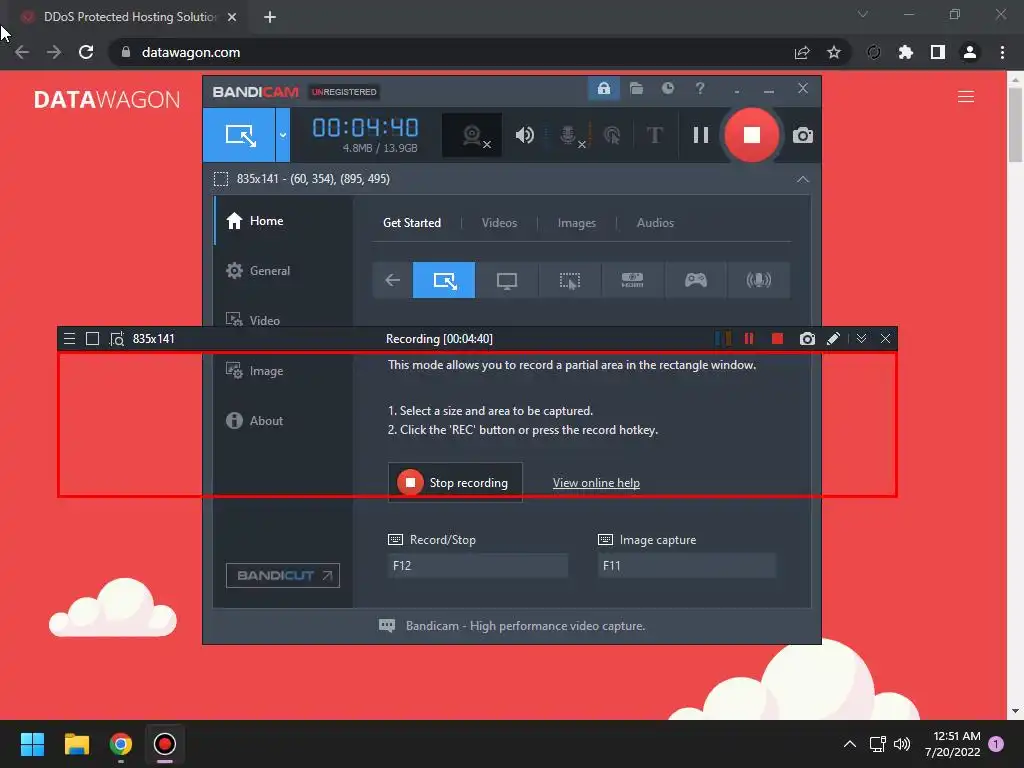
Task: Click the Bandicam footer message icon
Action: click(387, 626)
